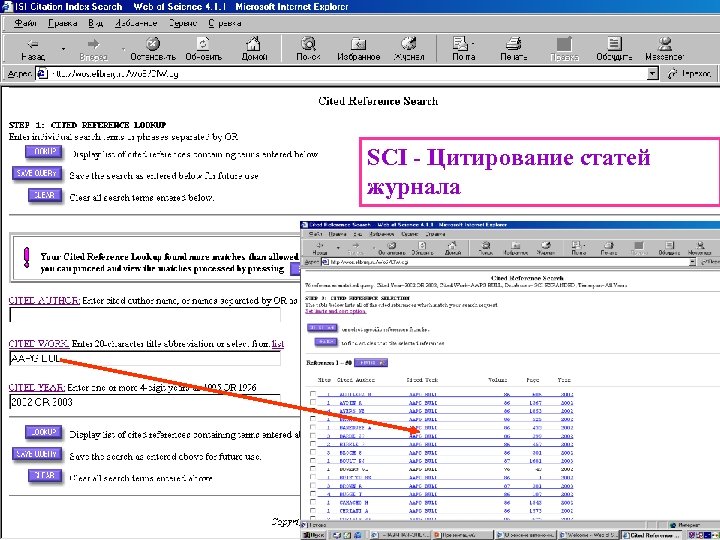Open Журнал (History) toolbar icon in the ISI Citation Index window
Viewport: 720px width, 540px height.
coord(408,44)
